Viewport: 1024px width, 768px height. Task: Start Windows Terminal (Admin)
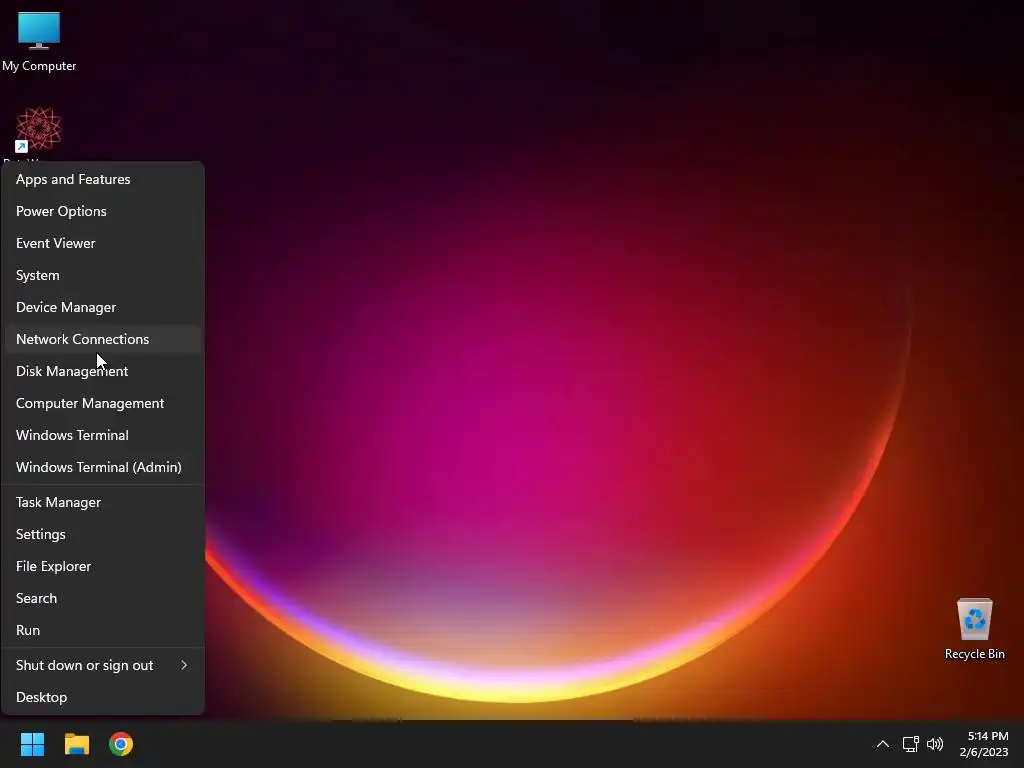coord(103,467)
